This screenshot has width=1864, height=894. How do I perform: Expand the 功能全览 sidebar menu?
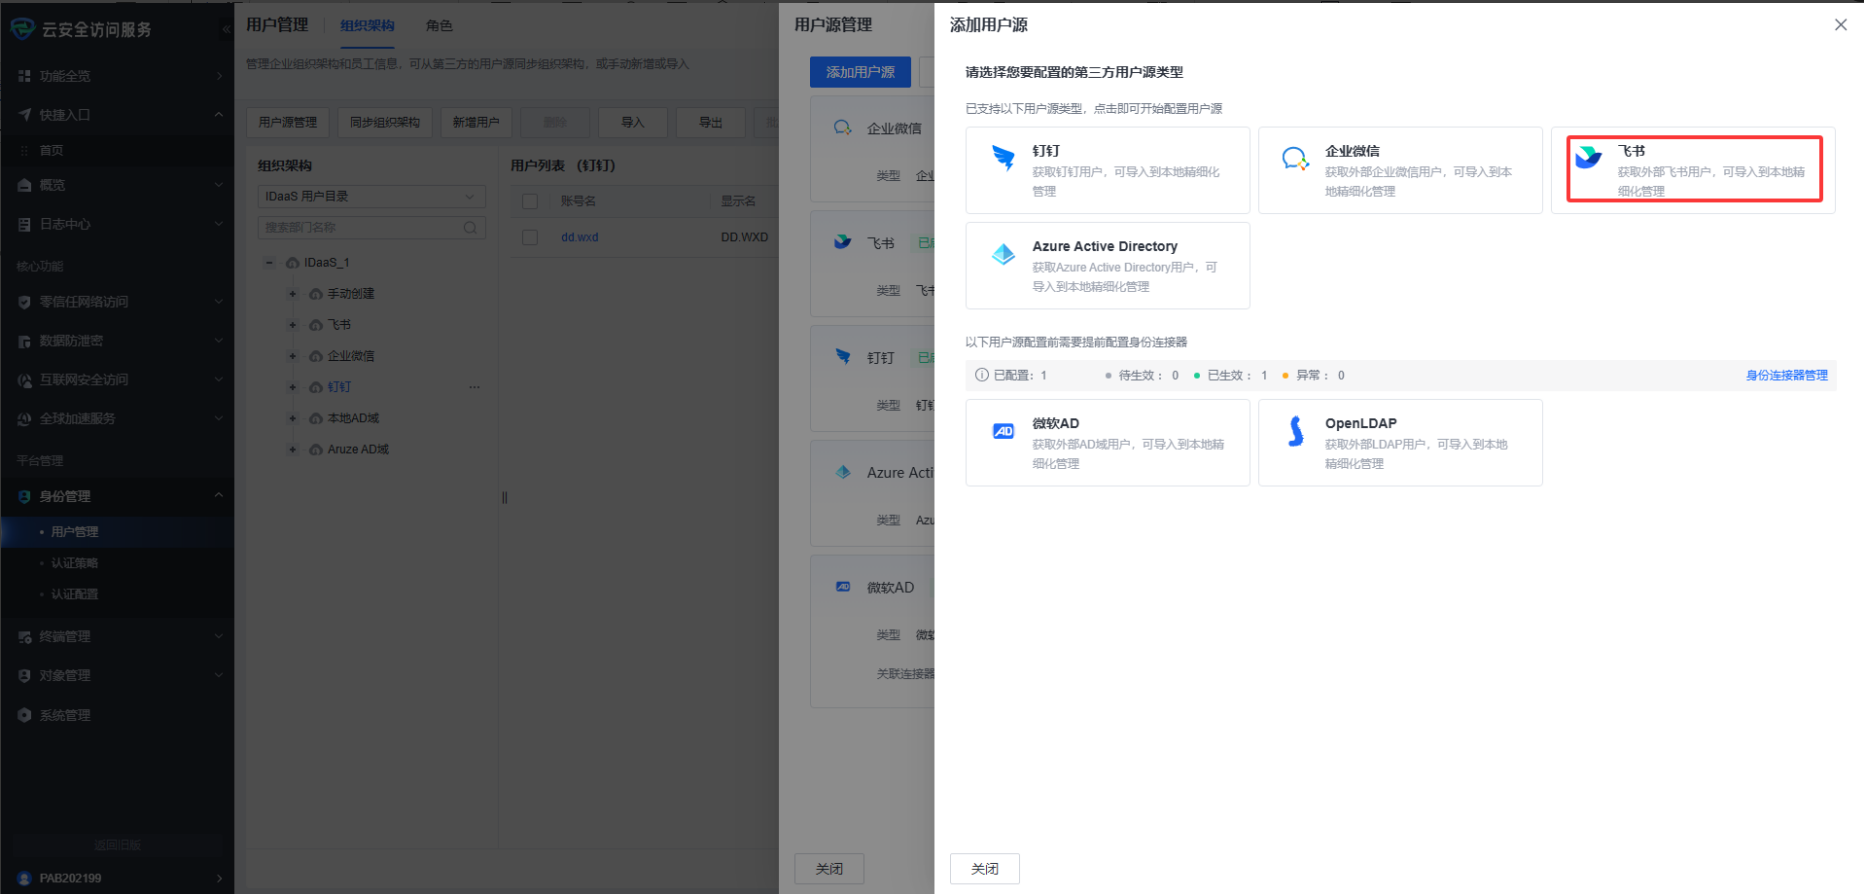[x=117, y=76]
